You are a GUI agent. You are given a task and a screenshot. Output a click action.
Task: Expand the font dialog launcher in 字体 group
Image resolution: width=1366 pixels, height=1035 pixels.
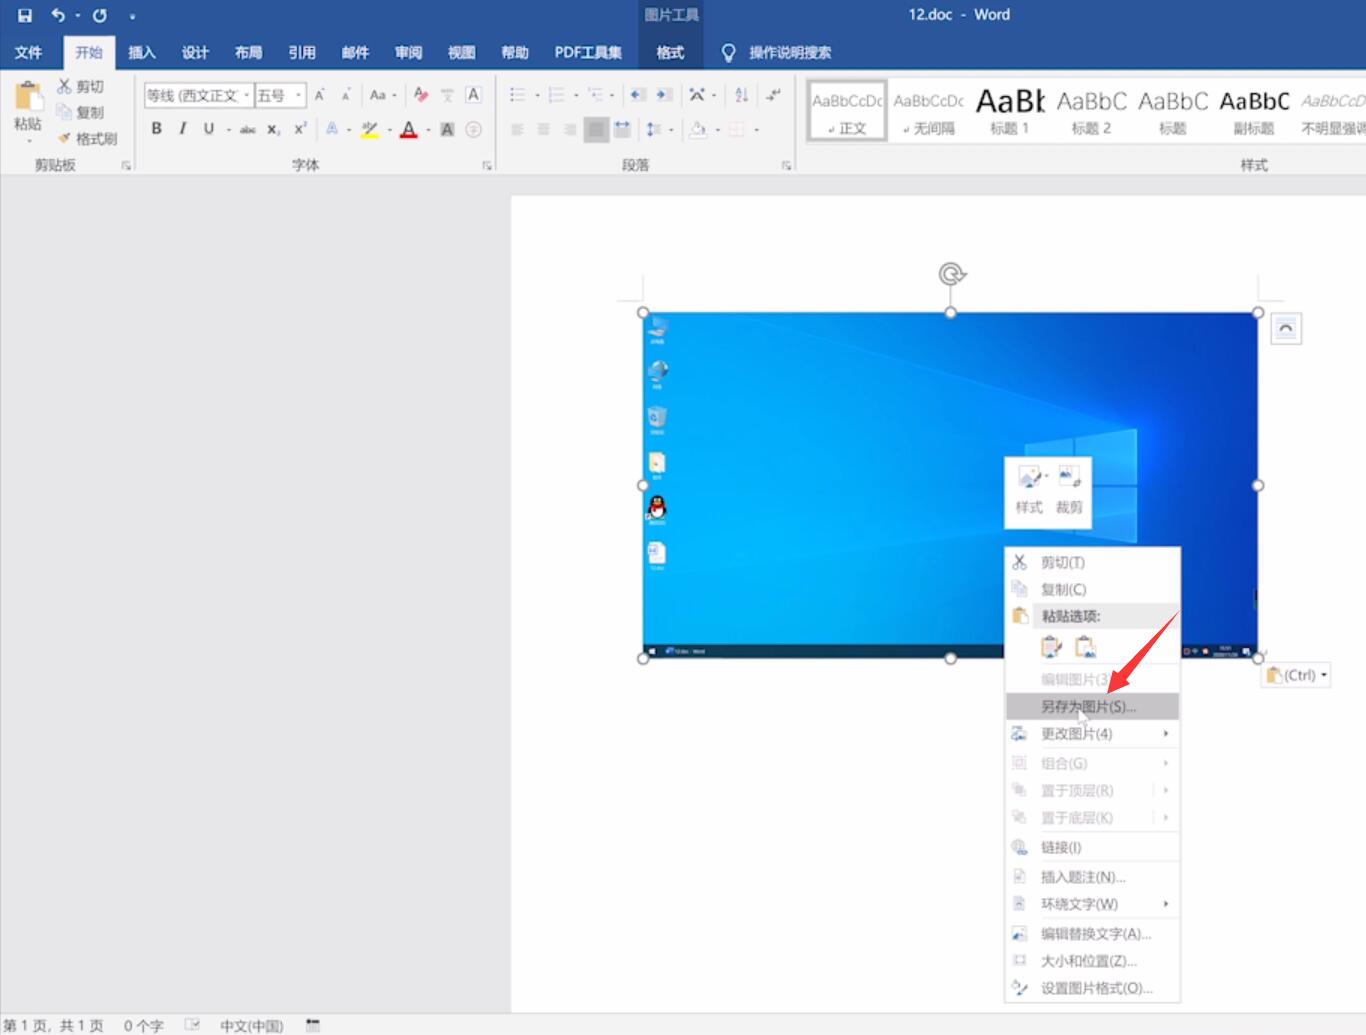coord(487,165)
